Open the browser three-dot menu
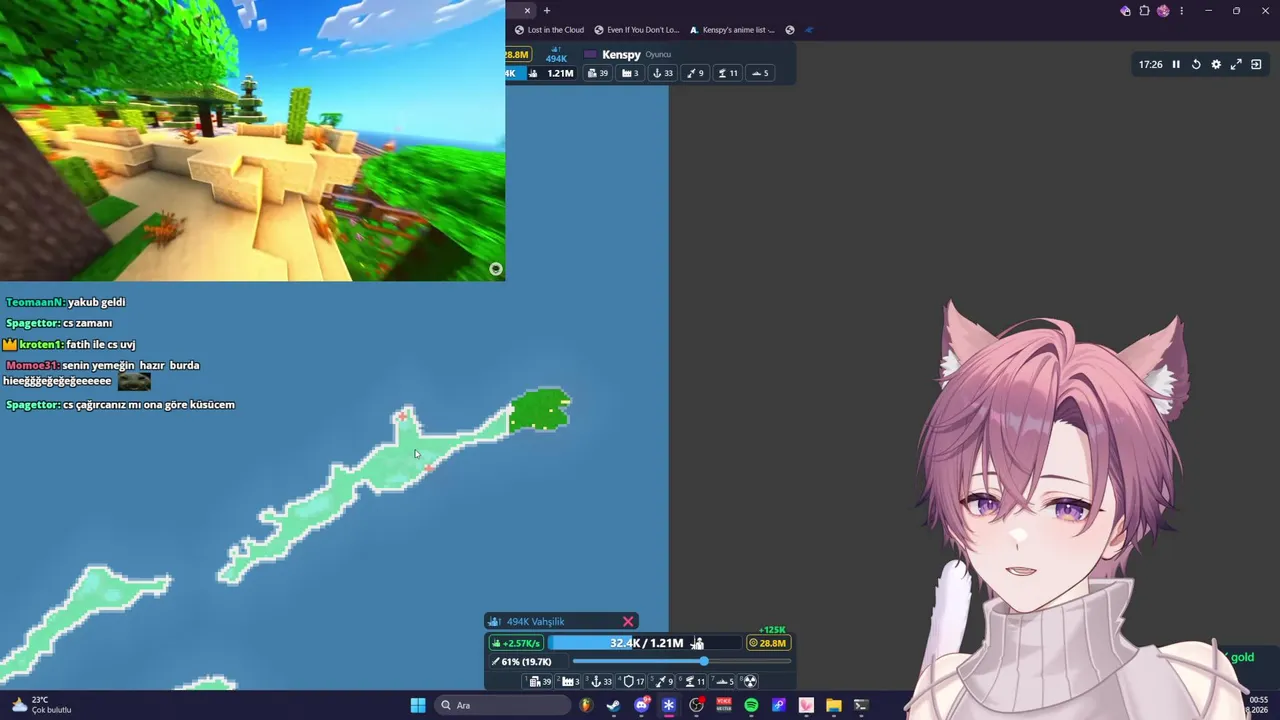The height and width of the screenshot is (720, 1280). pyautogui.click(x=1181, y=11)
